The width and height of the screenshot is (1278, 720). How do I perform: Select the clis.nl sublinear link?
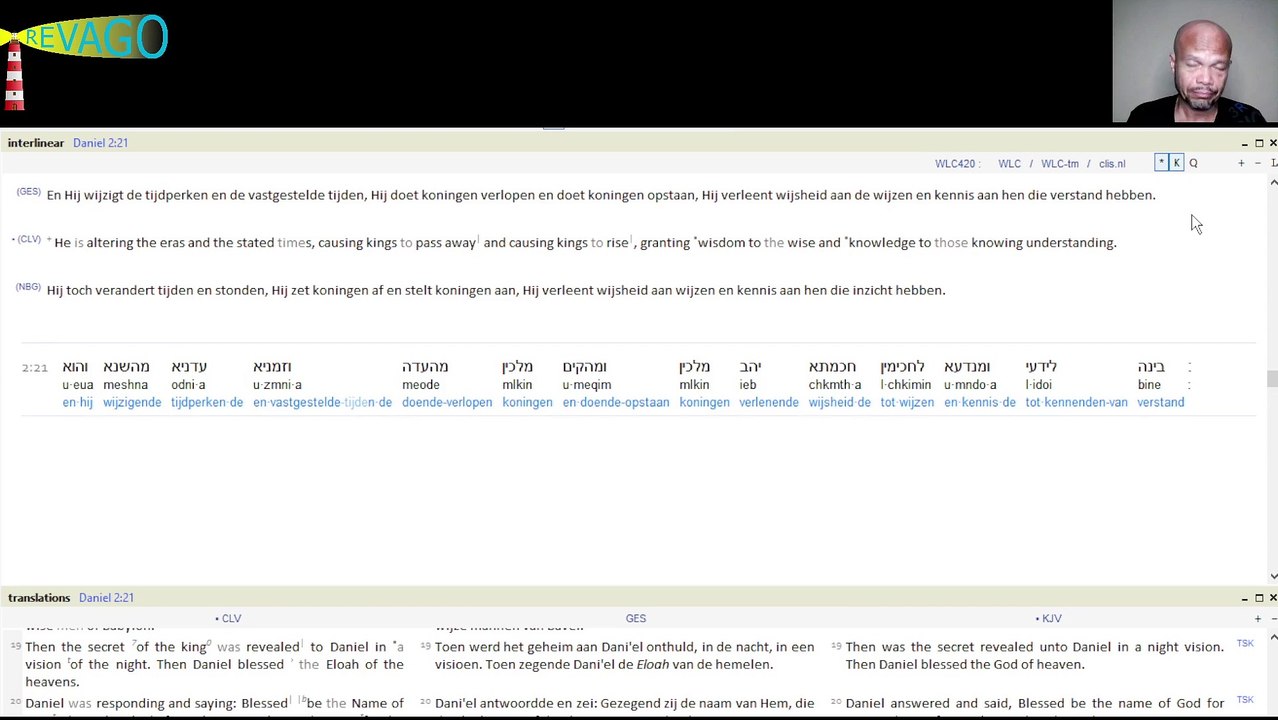1112,164
